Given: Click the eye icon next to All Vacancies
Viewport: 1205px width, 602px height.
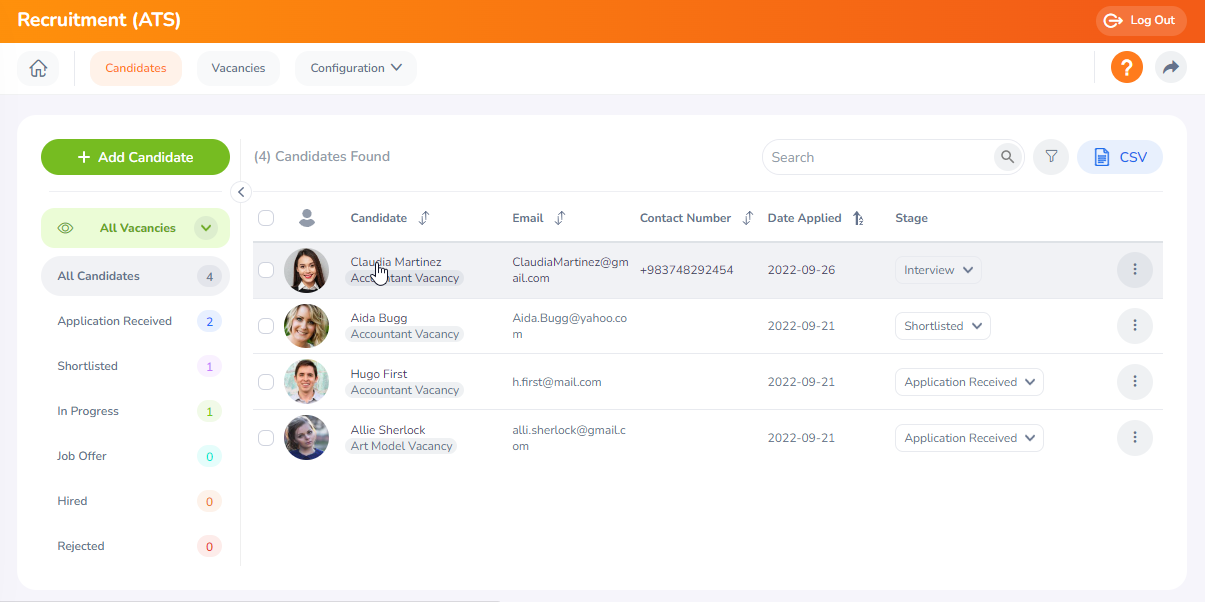Looking at the screenshot, I should 64,228.
